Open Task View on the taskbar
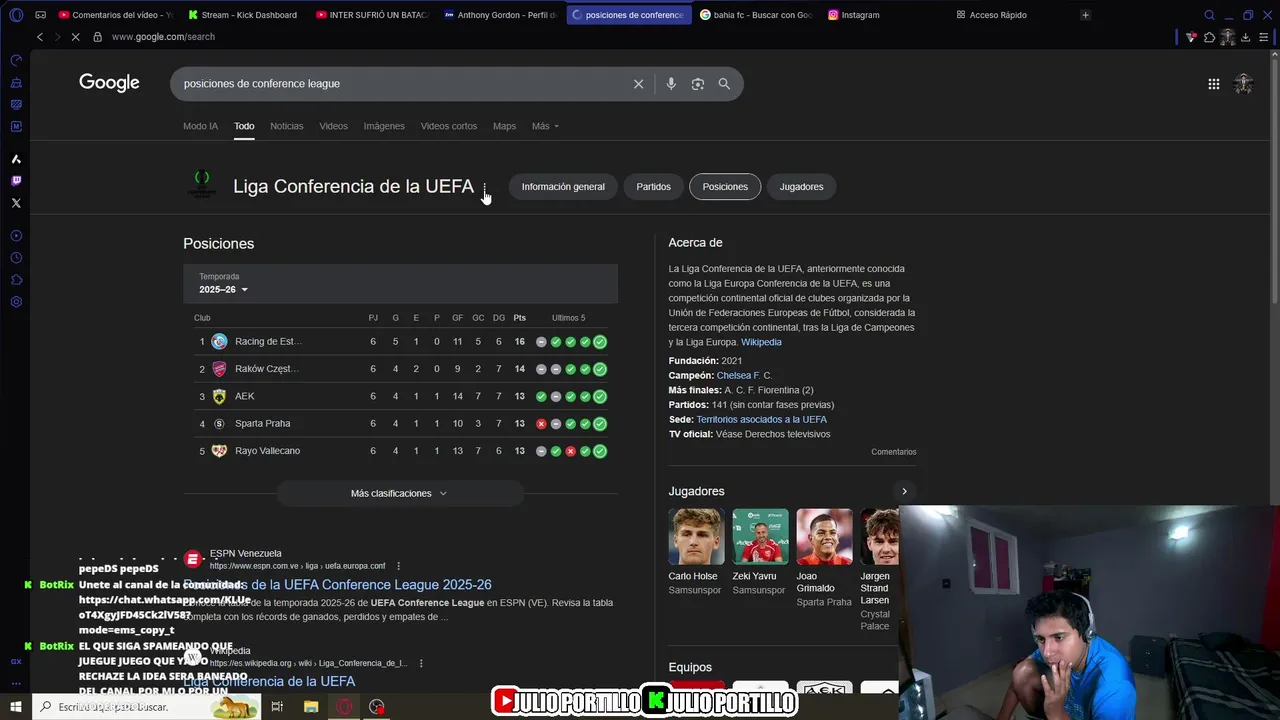 (277, 707)
